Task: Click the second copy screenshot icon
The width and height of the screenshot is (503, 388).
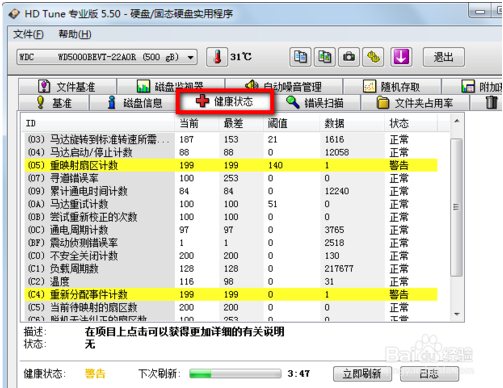Action: pos(325,57)
